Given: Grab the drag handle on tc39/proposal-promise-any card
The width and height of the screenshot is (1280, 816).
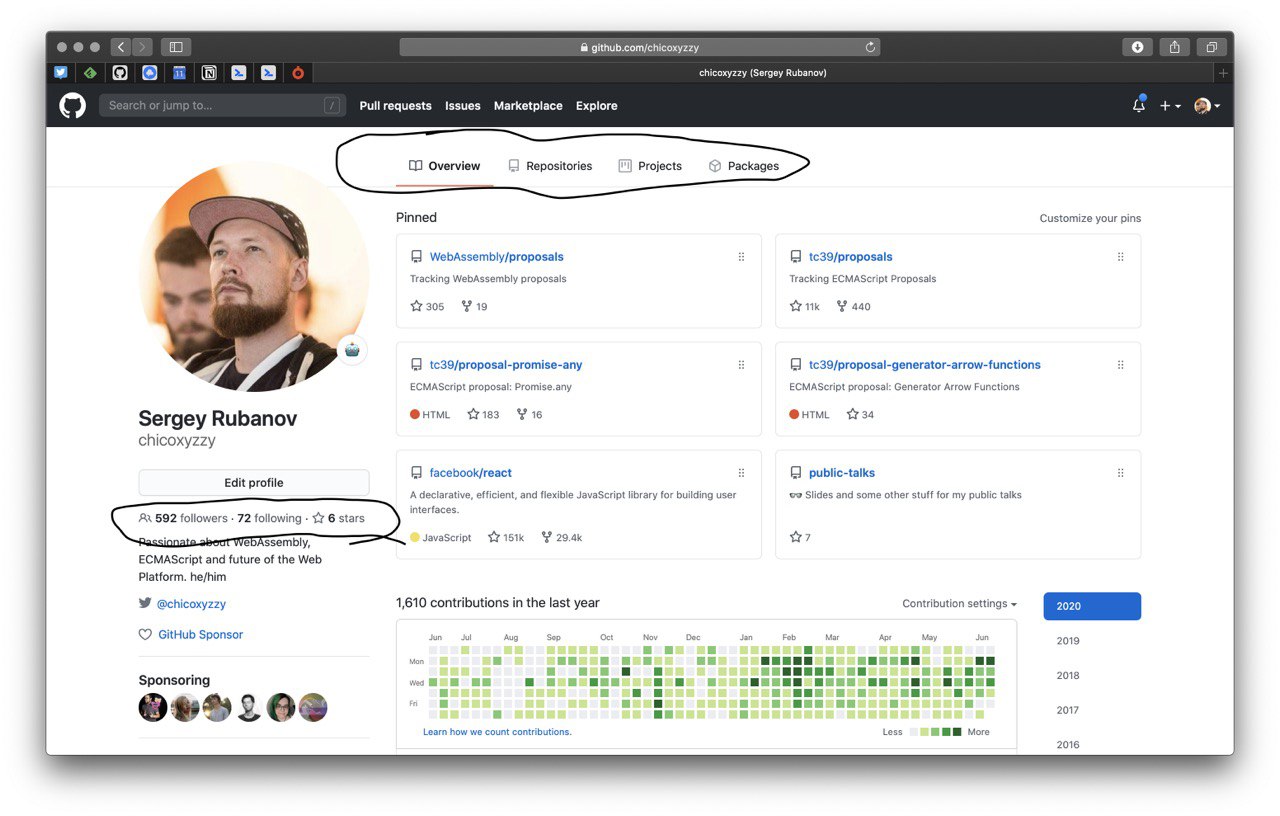Looking at the screenshot, I should point(741,365).
